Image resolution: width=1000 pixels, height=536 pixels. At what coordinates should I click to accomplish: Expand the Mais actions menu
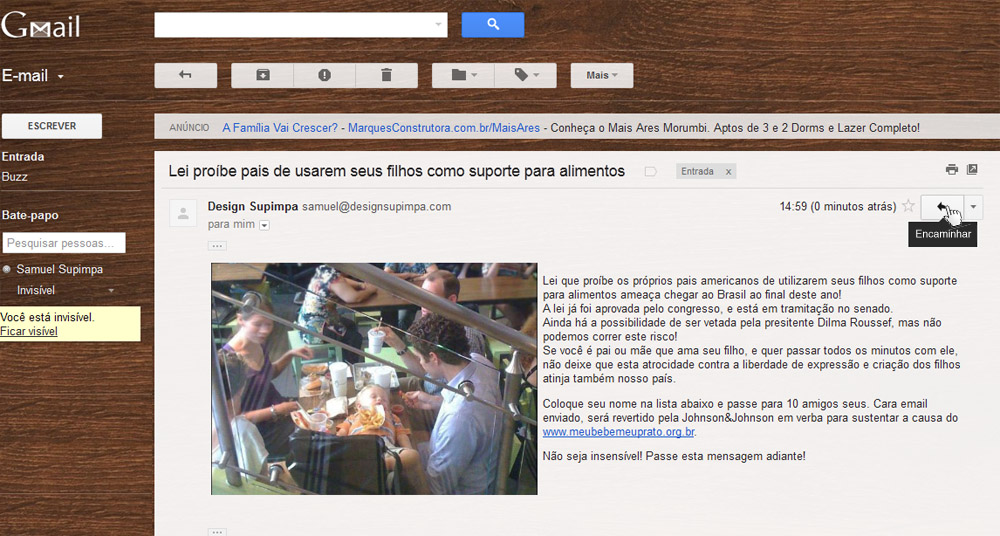pos(602,75)
